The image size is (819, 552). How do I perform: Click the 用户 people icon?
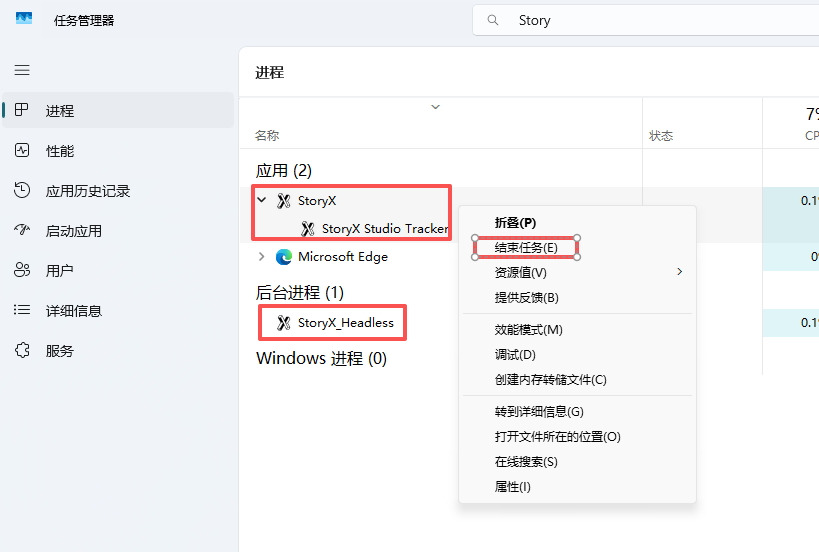click(x=22, y=270)
